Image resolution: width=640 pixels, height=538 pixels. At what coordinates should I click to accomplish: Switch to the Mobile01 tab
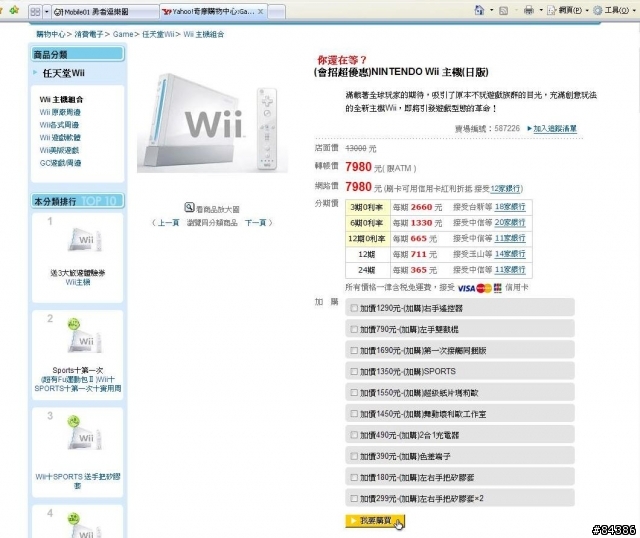pyautogui.click(x=104, y=12)
